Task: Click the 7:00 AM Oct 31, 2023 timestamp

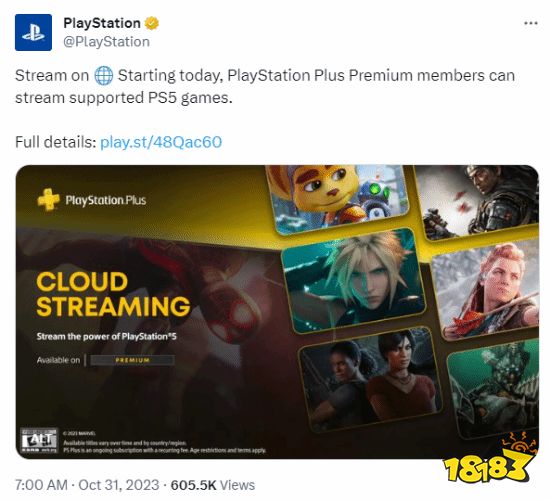Action: coord(87,485)
